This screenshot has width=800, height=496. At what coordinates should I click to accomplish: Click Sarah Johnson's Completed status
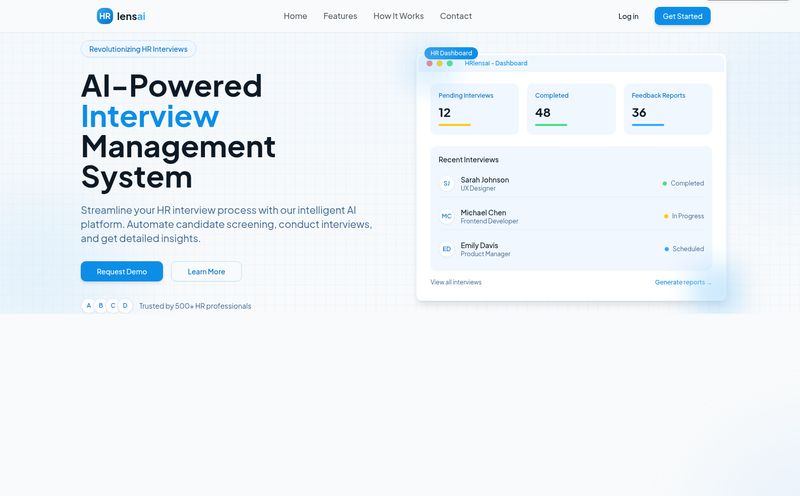[x=687, y=183]
